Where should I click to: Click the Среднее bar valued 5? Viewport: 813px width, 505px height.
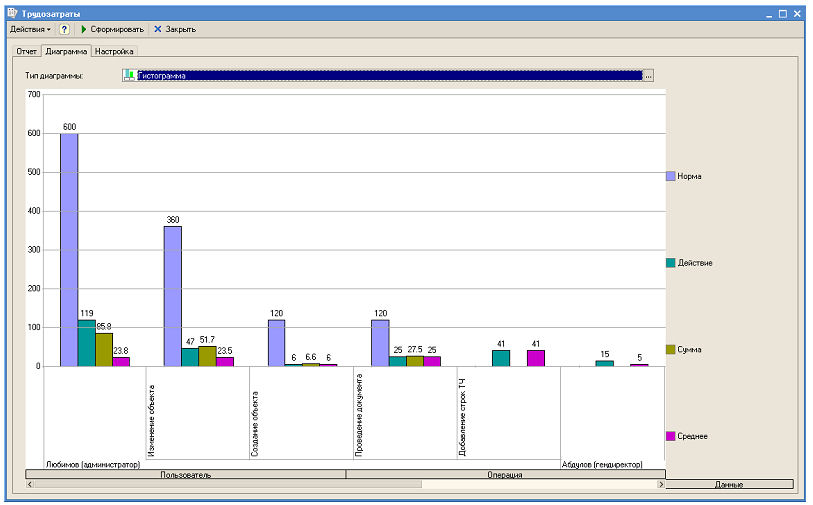coord(639,365)
